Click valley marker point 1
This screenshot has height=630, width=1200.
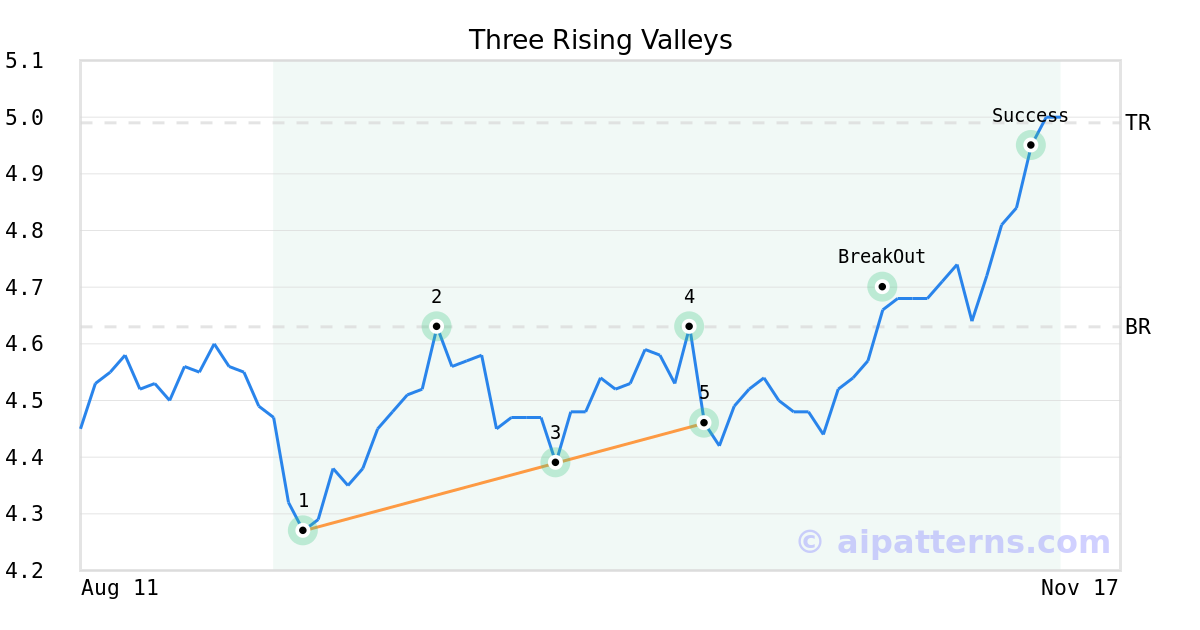tap(303, 530)
